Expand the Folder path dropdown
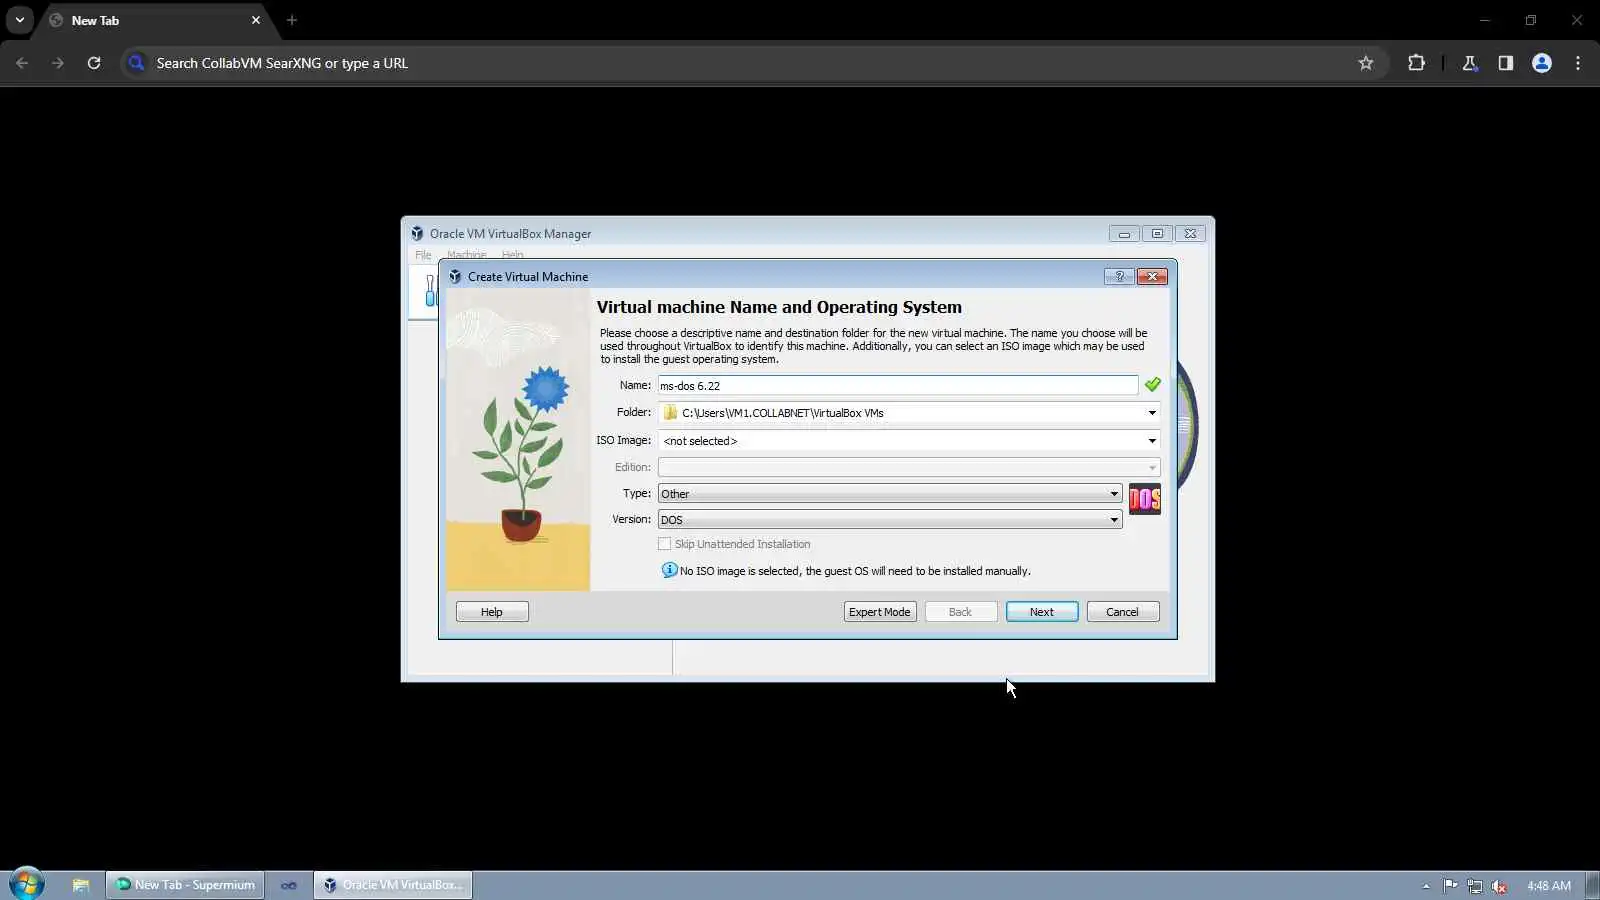1600x900 pixels. (1151, 413)
